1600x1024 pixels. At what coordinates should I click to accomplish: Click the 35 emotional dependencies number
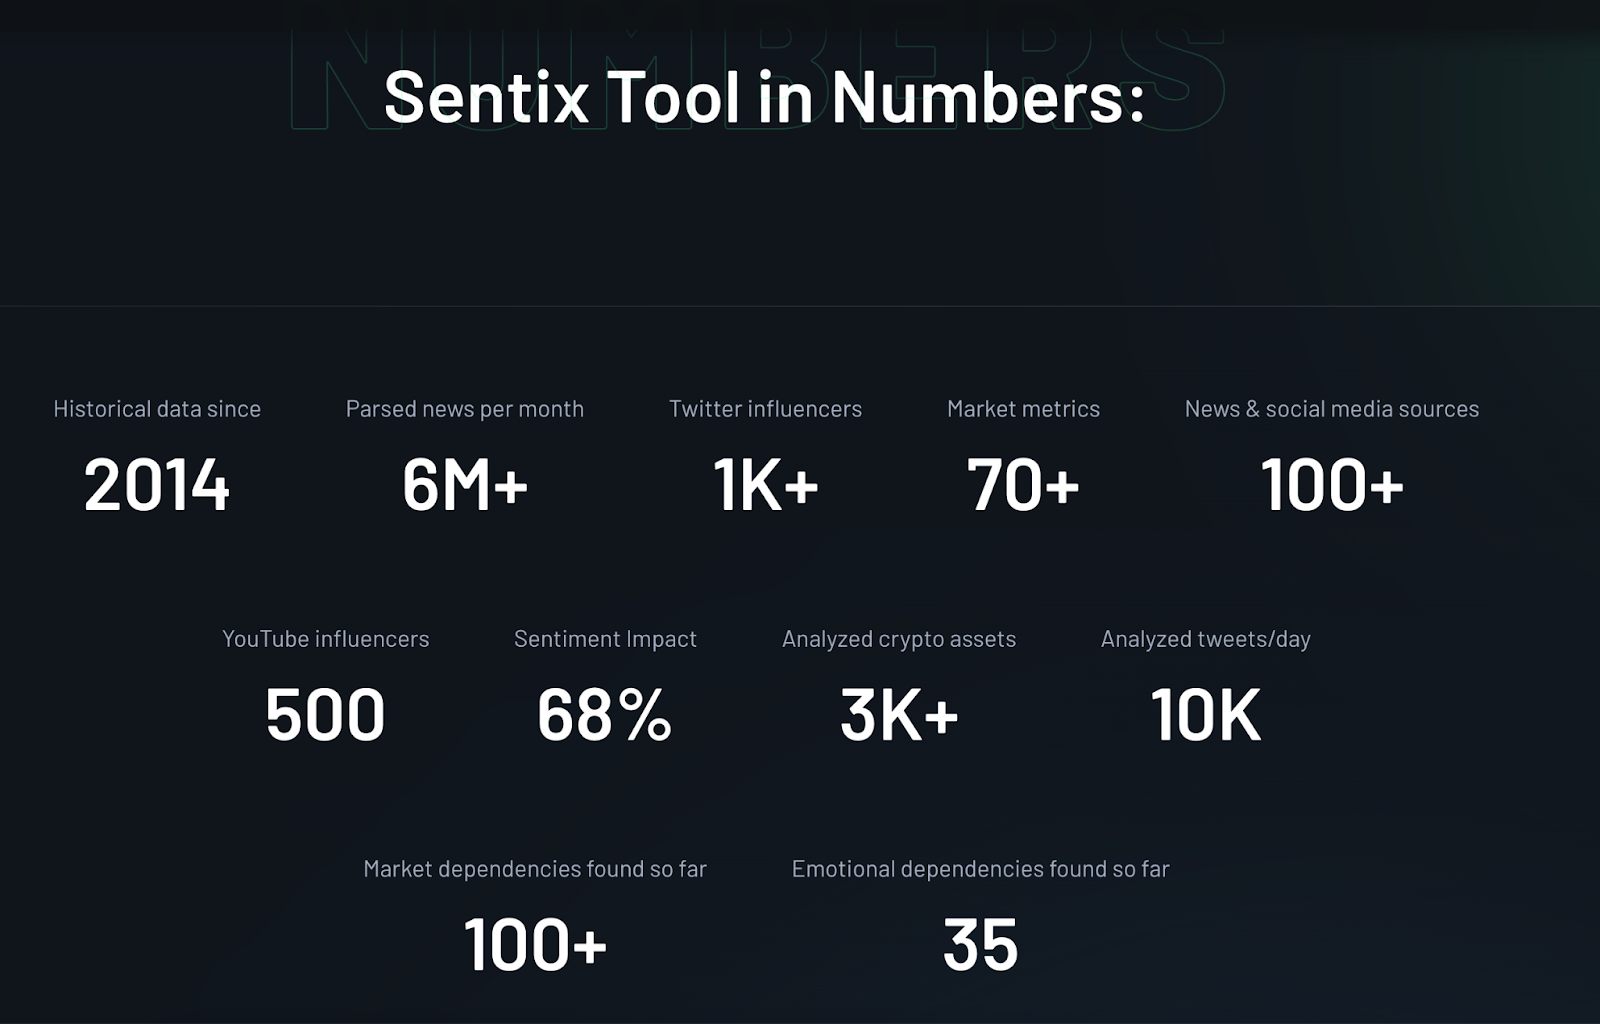pyautogui.click(x=980, y=945)
